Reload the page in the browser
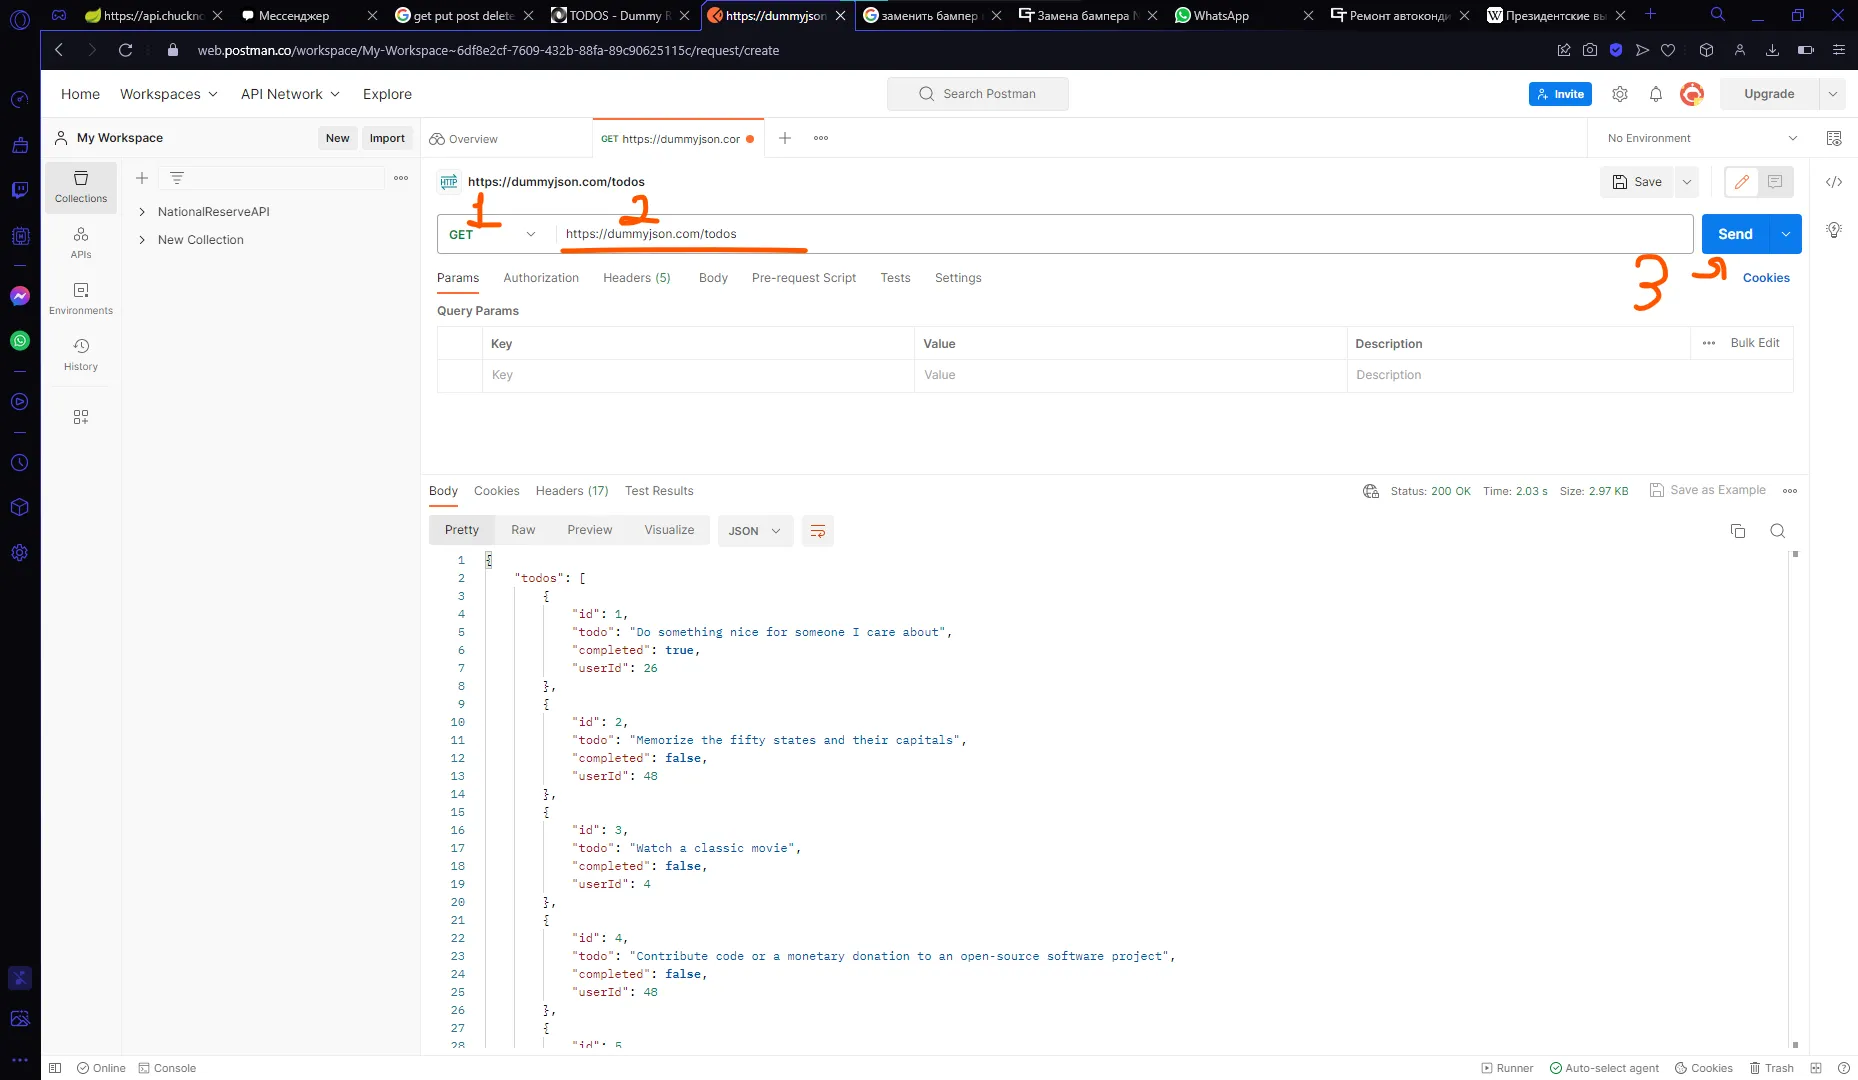The height and width of the screenshot is (1080, 1858). [x=125, y=50]
